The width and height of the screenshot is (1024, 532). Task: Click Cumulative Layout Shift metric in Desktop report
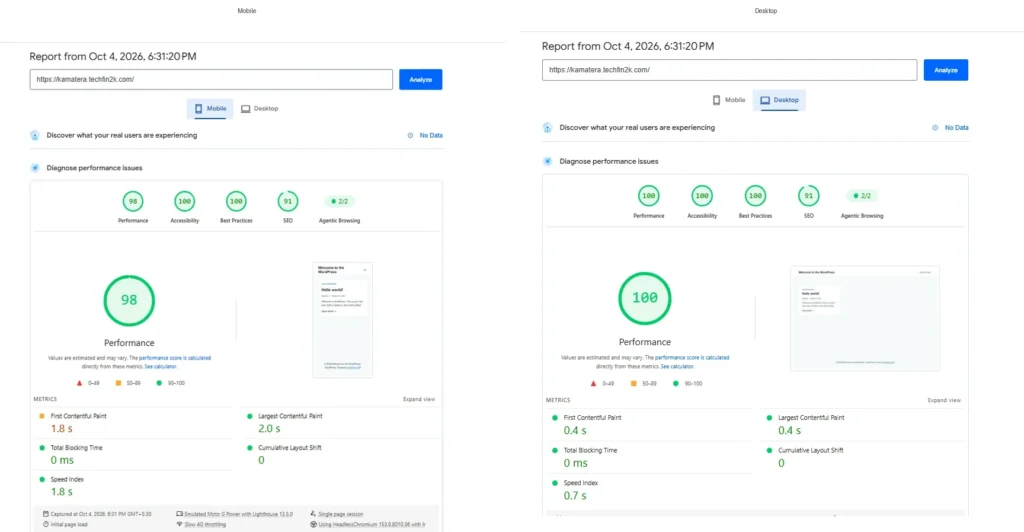pos(863,457)
